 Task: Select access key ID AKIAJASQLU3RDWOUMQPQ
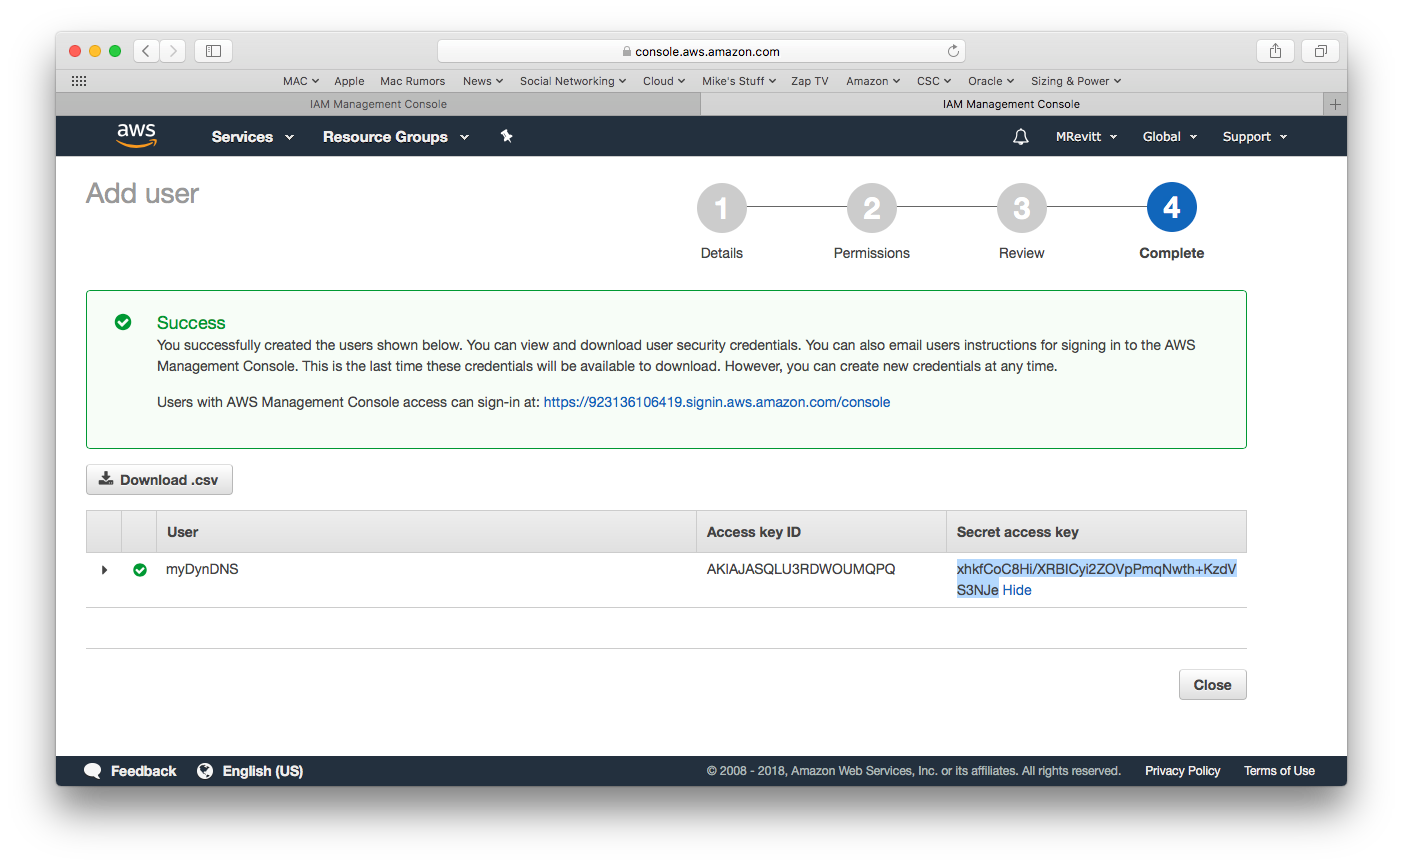click(801, 569)
